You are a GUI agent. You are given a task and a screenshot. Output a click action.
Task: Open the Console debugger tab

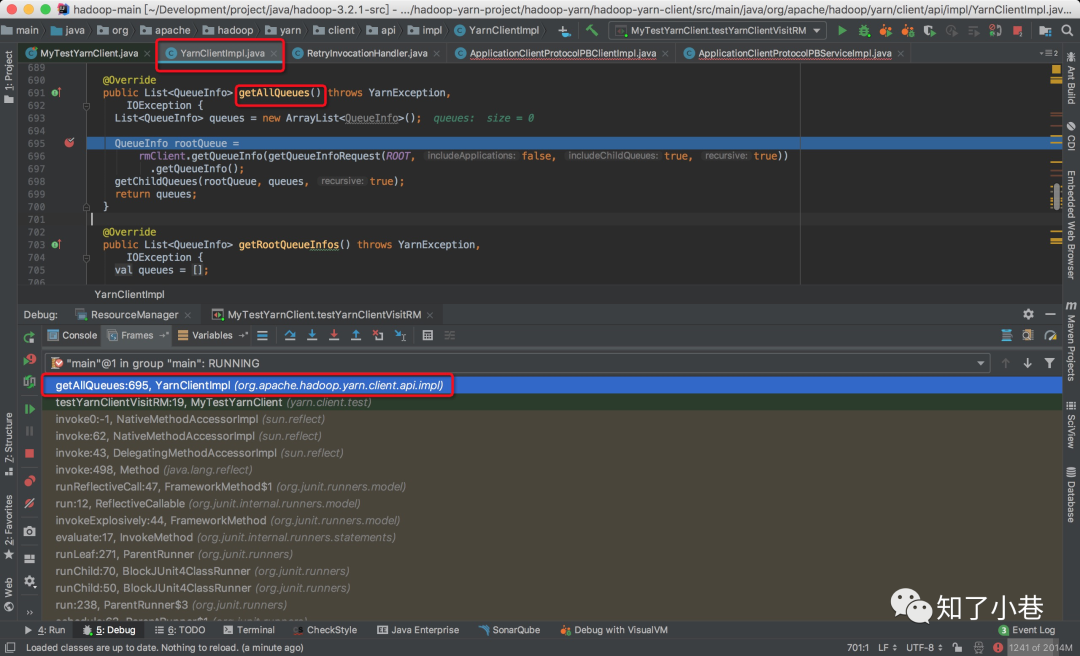72,336
